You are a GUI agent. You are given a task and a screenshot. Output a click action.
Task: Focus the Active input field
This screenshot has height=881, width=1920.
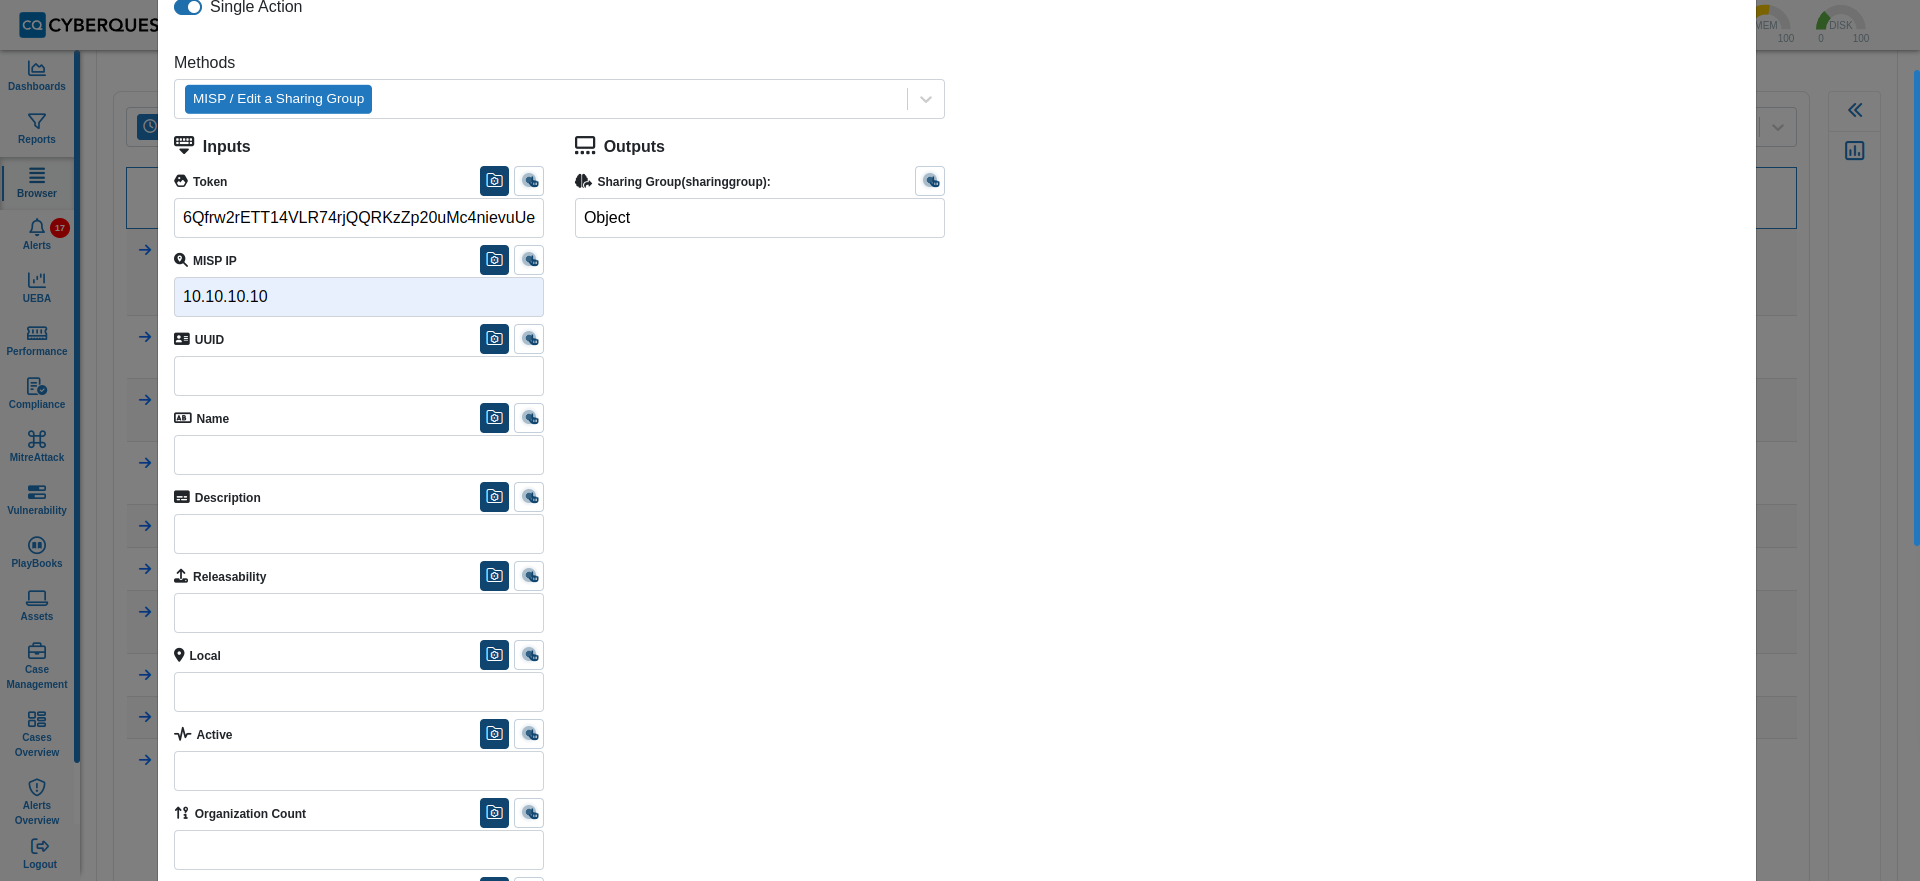(x=359, y=771)
